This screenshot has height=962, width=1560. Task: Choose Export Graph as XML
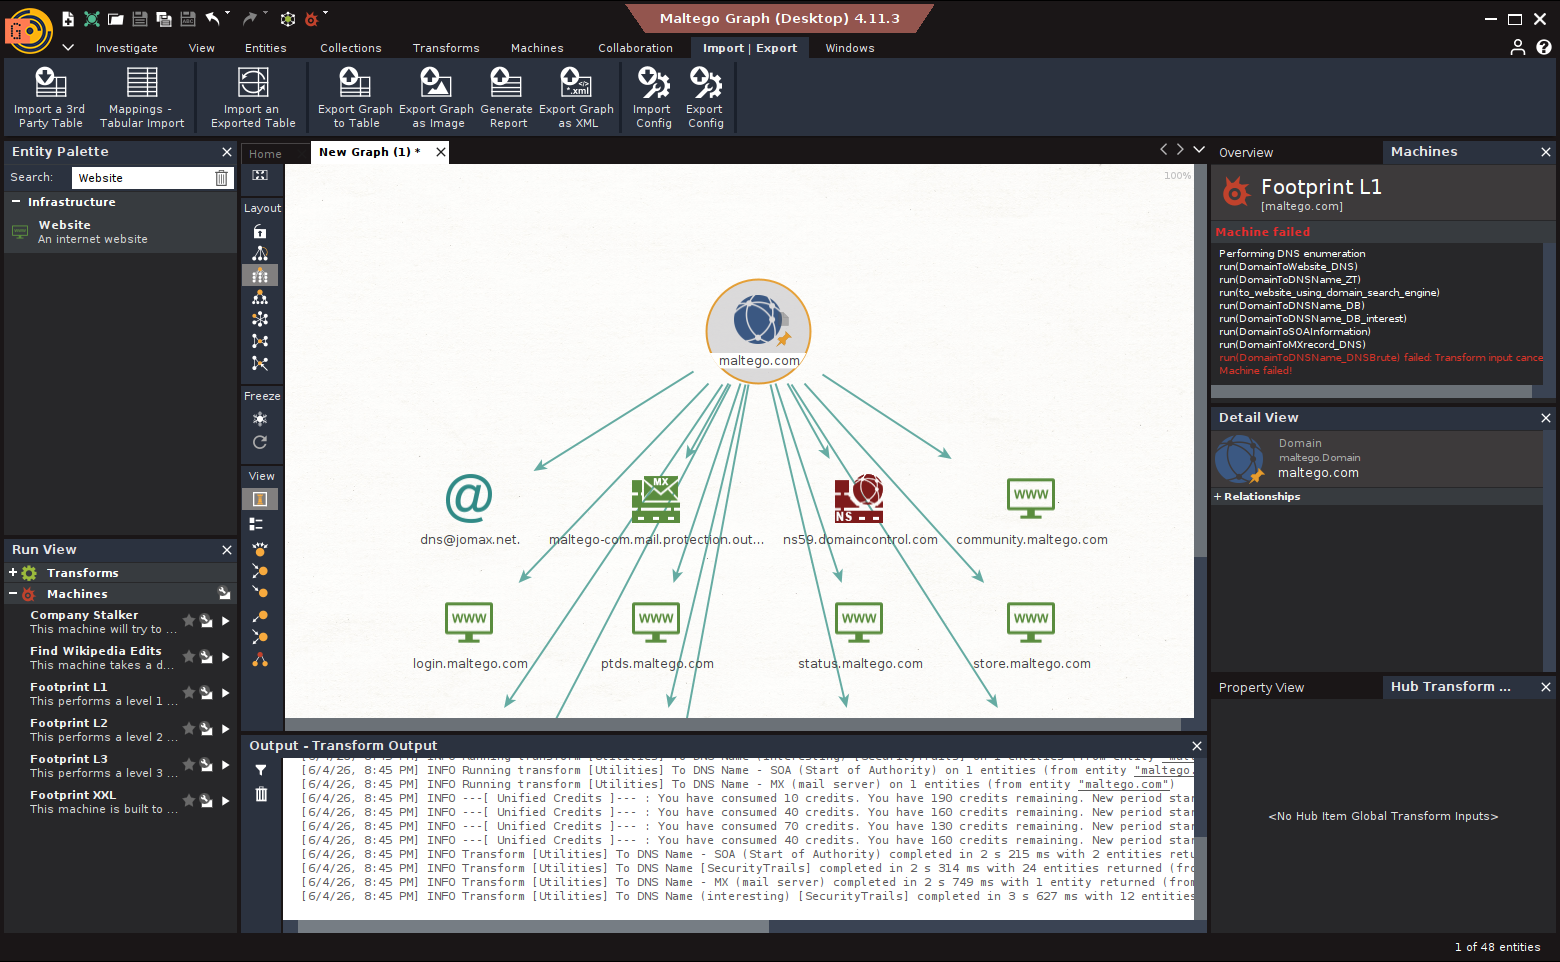pyautogui.click(x=577, y=97)
